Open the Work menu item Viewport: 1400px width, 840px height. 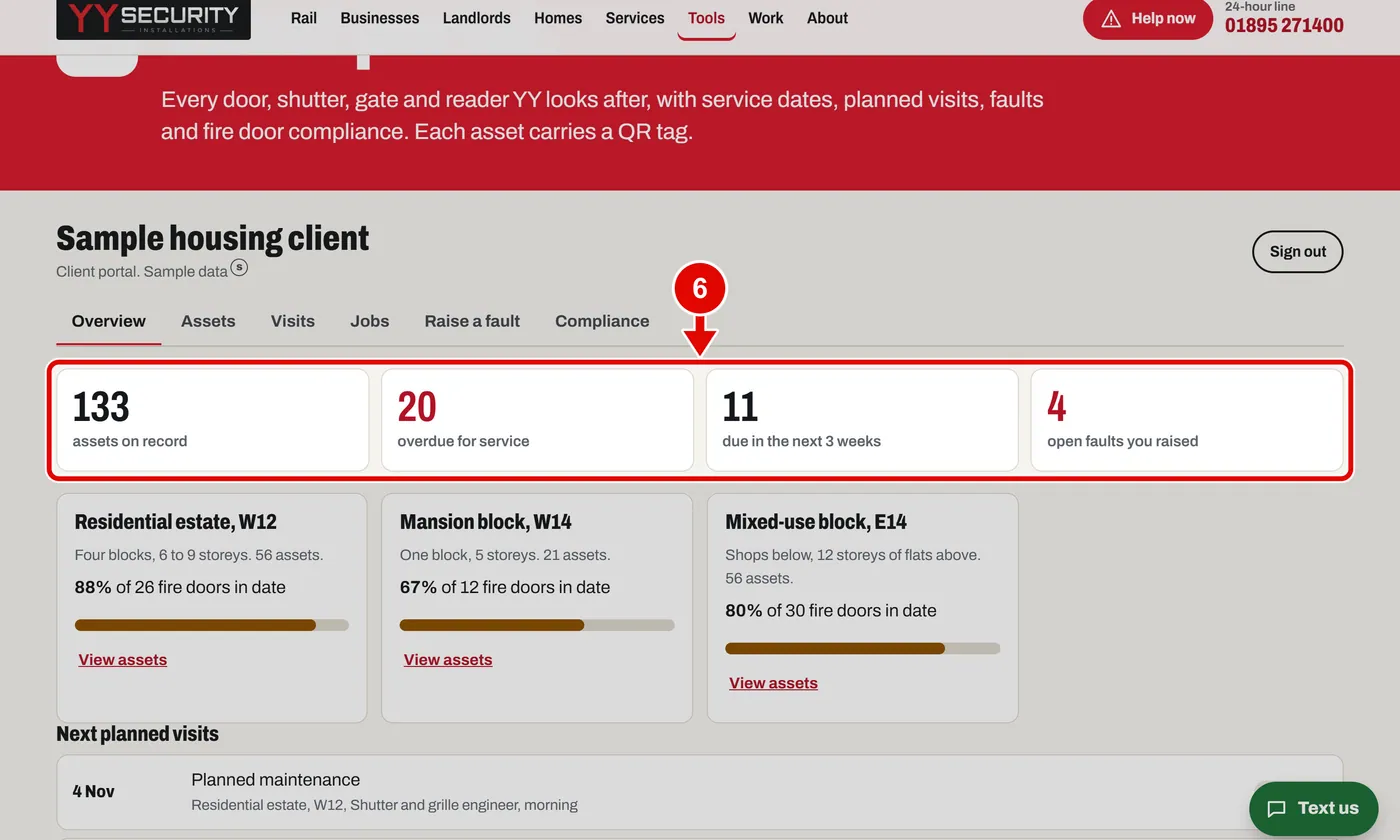point(766,18)
